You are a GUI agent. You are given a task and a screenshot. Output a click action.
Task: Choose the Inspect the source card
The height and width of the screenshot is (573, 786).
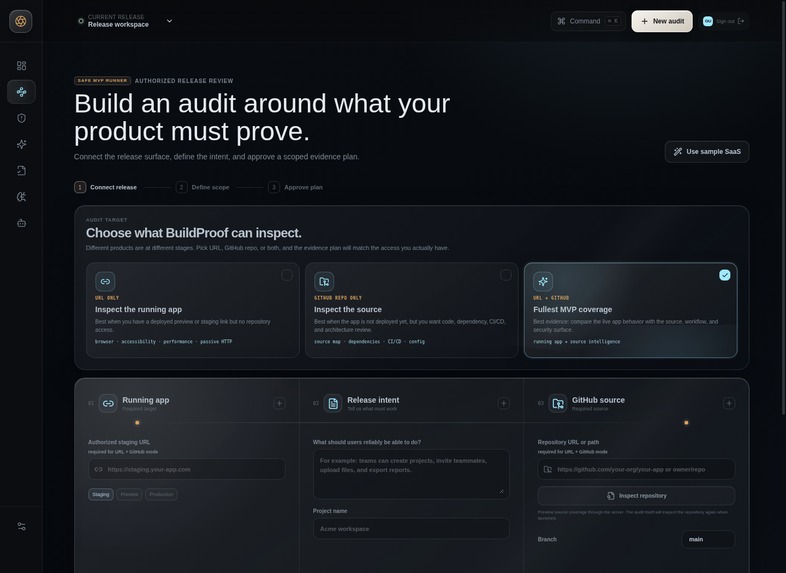pyautogui.click(x=412, y=310)
